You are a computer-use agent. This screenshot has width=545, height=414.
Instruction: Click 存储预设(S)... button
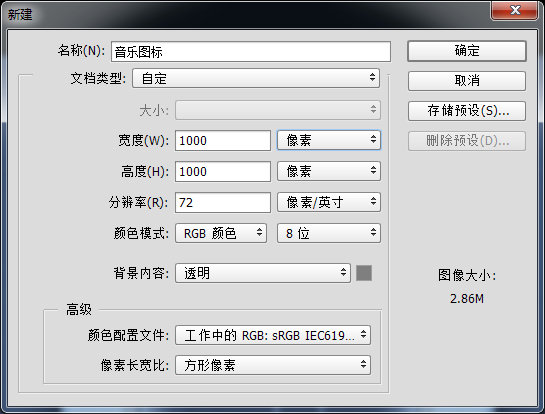[467, 111]
